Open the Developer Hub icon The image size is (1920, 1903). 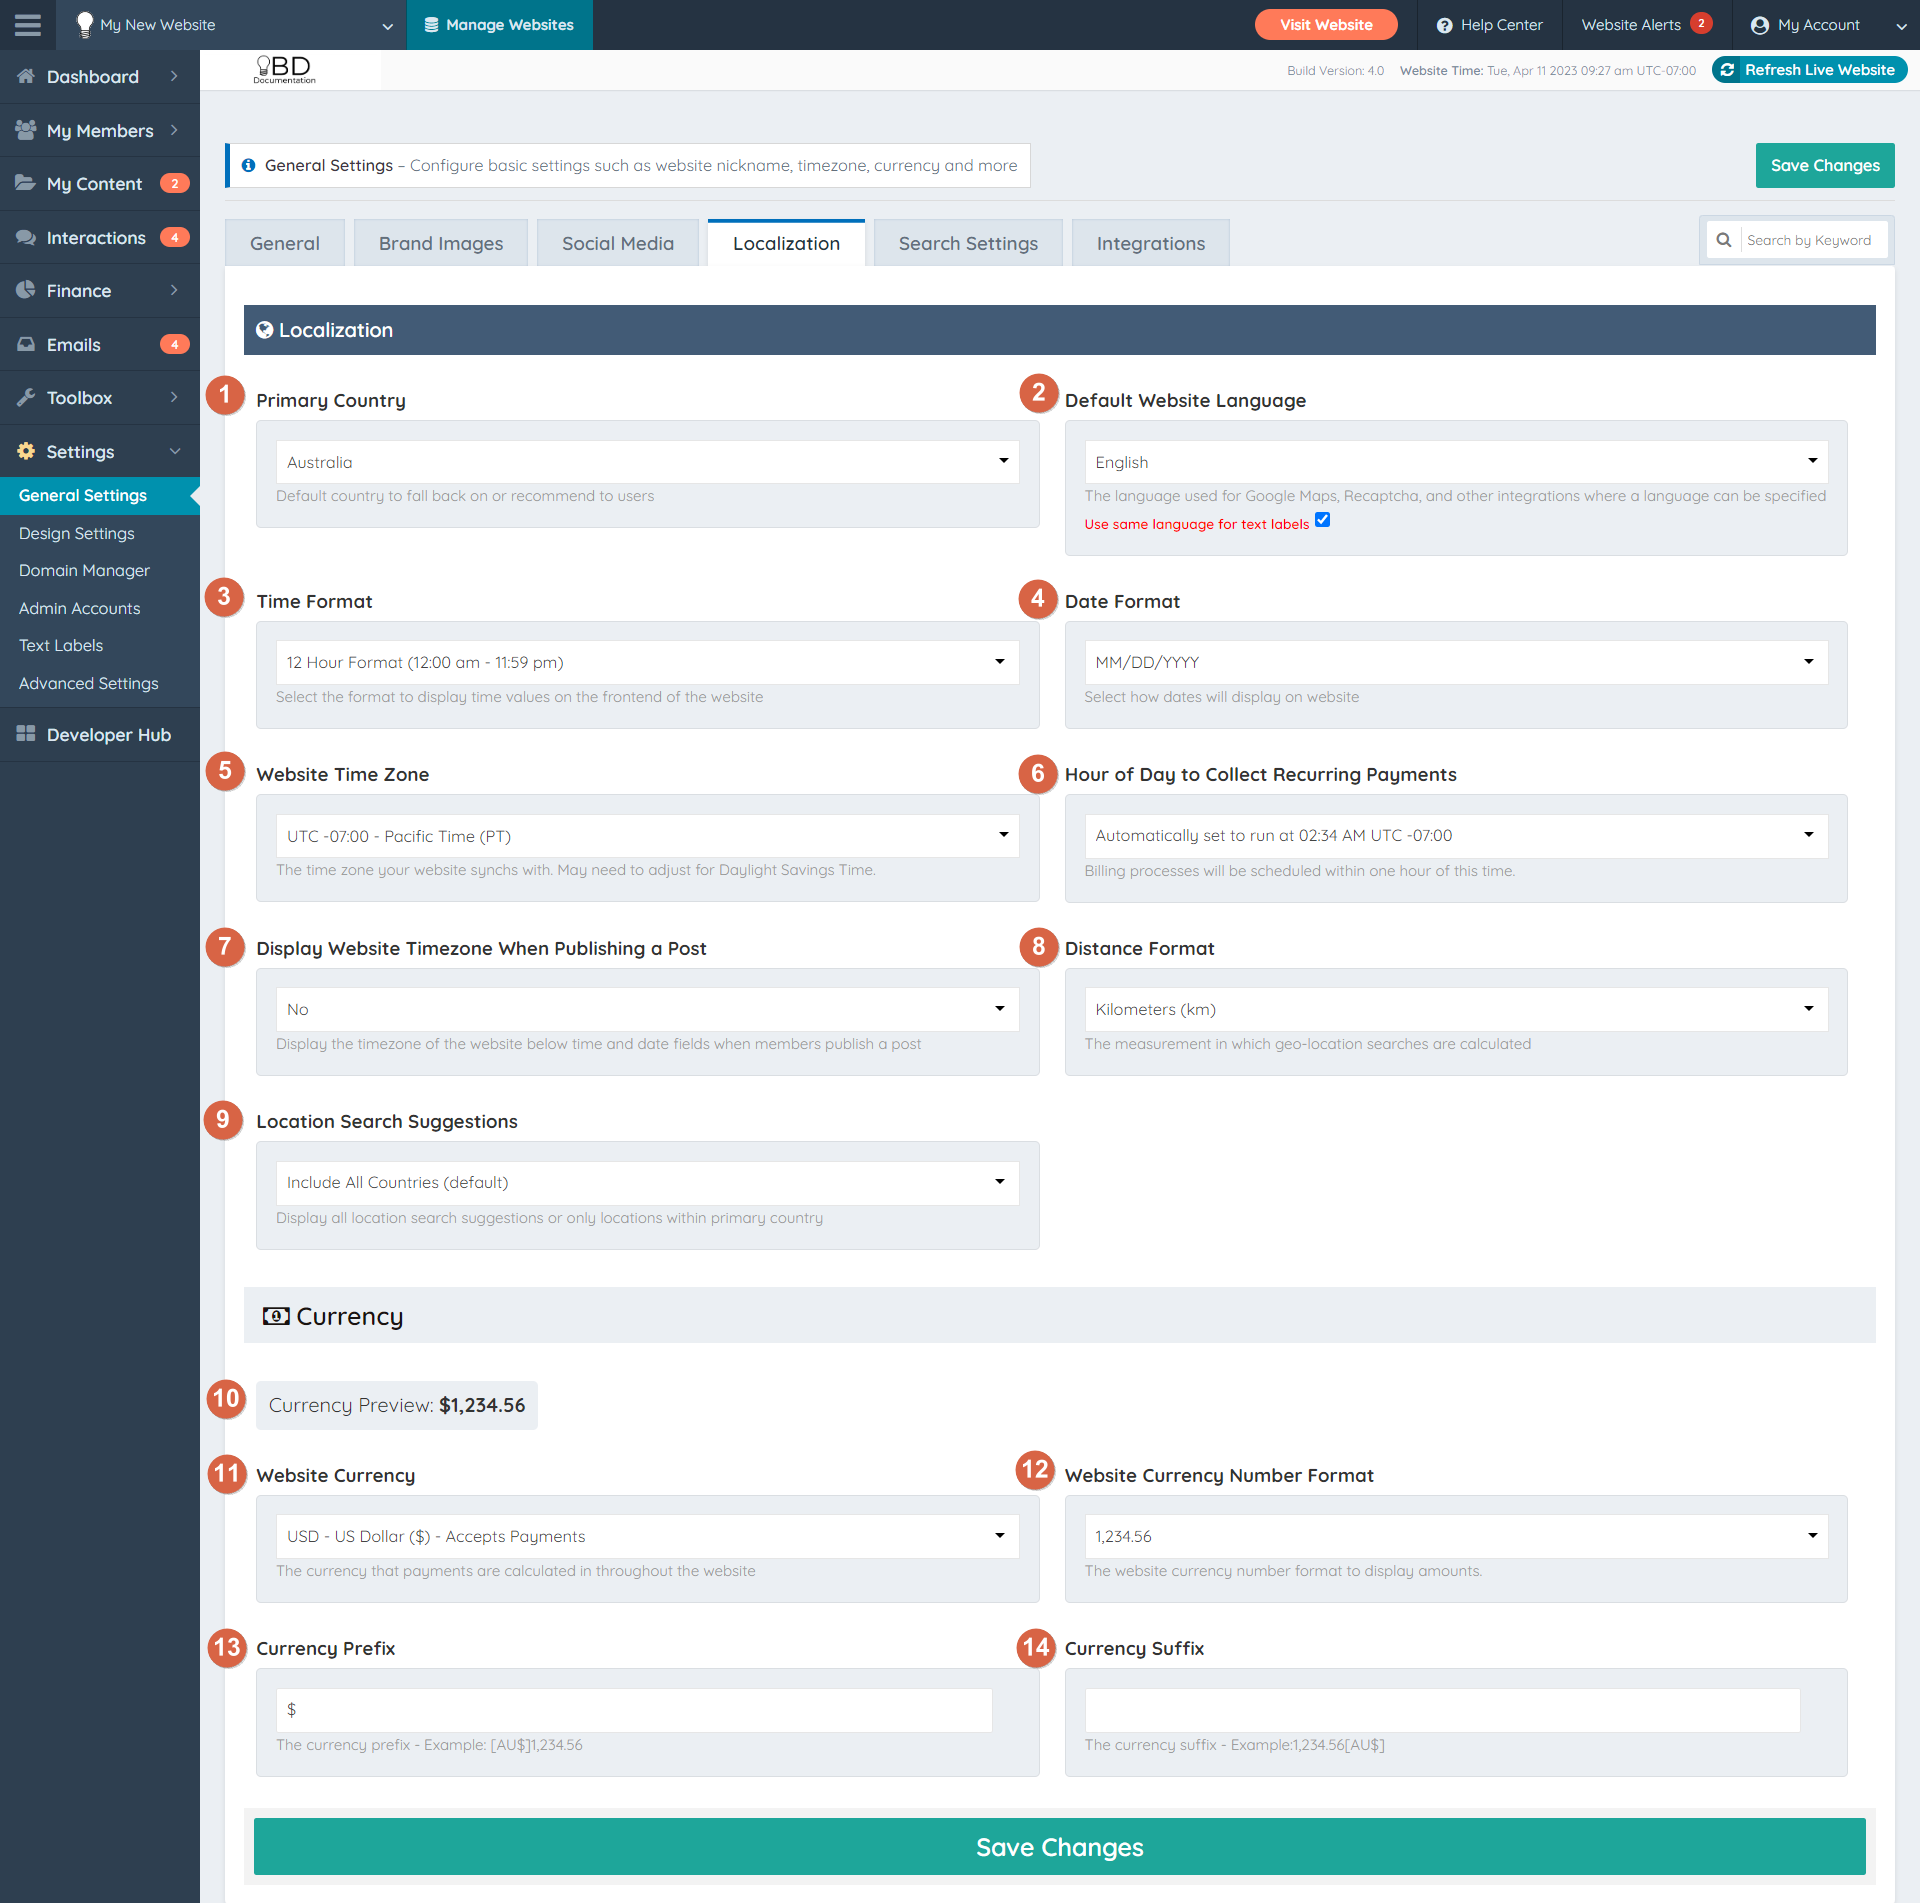coord(25,734)
